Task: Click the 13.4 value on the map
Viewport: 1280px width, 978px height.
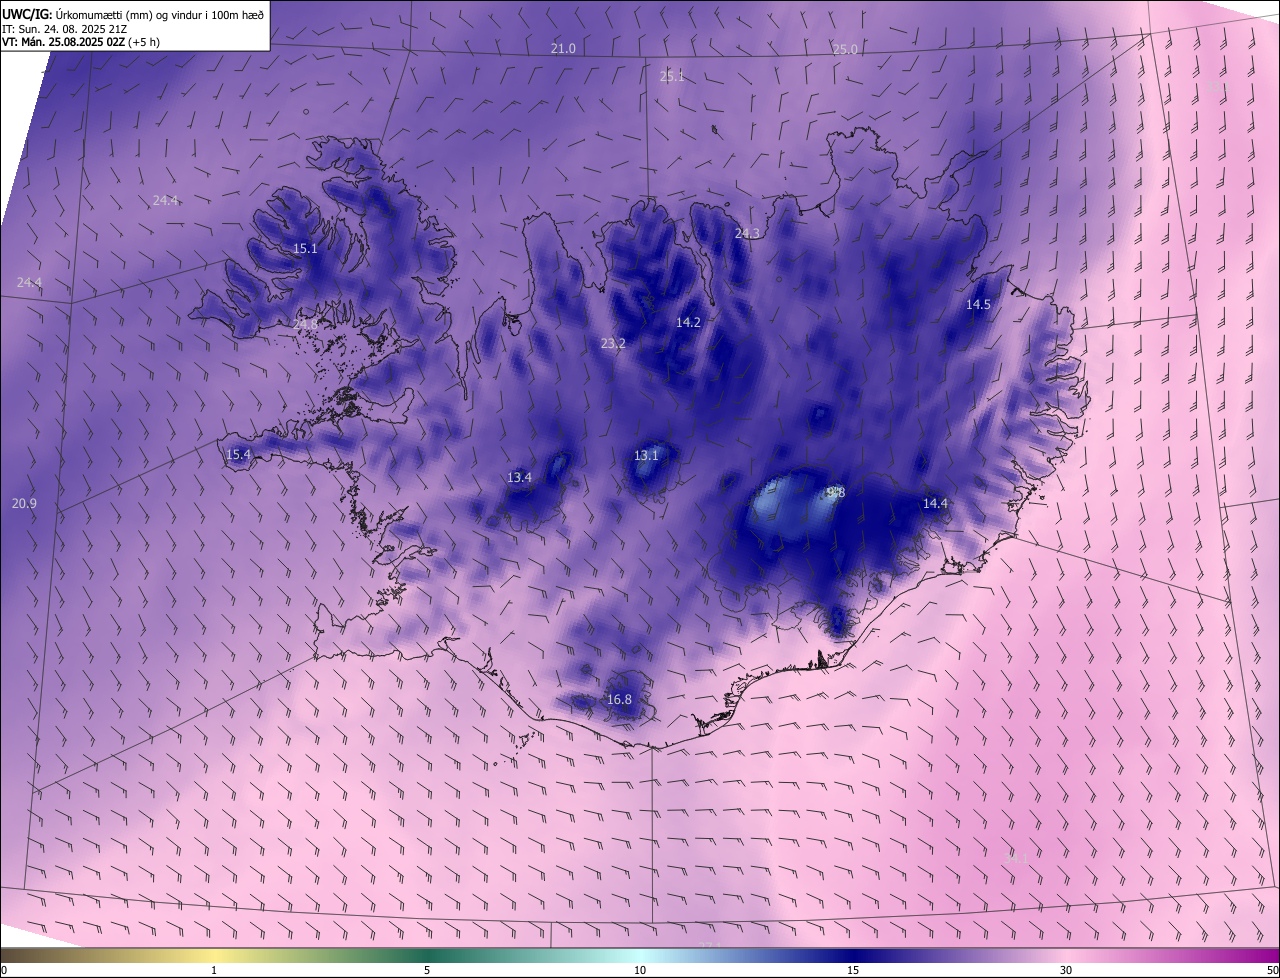Action: click(519, 477)
